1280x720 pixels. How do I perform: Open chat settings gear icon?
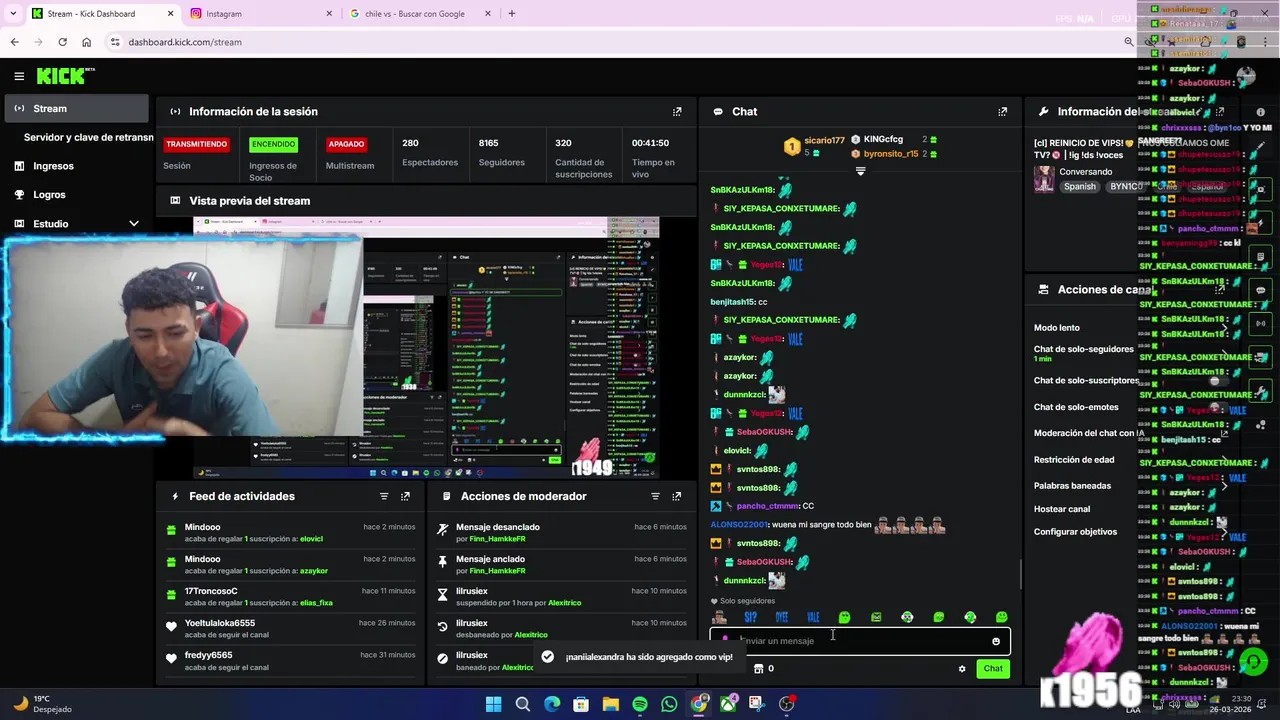[x=962, y=669]
